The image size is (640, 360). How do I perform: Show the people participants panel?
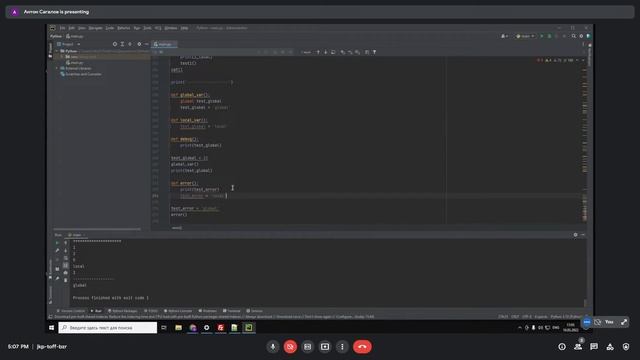click(x=578, y=347)
